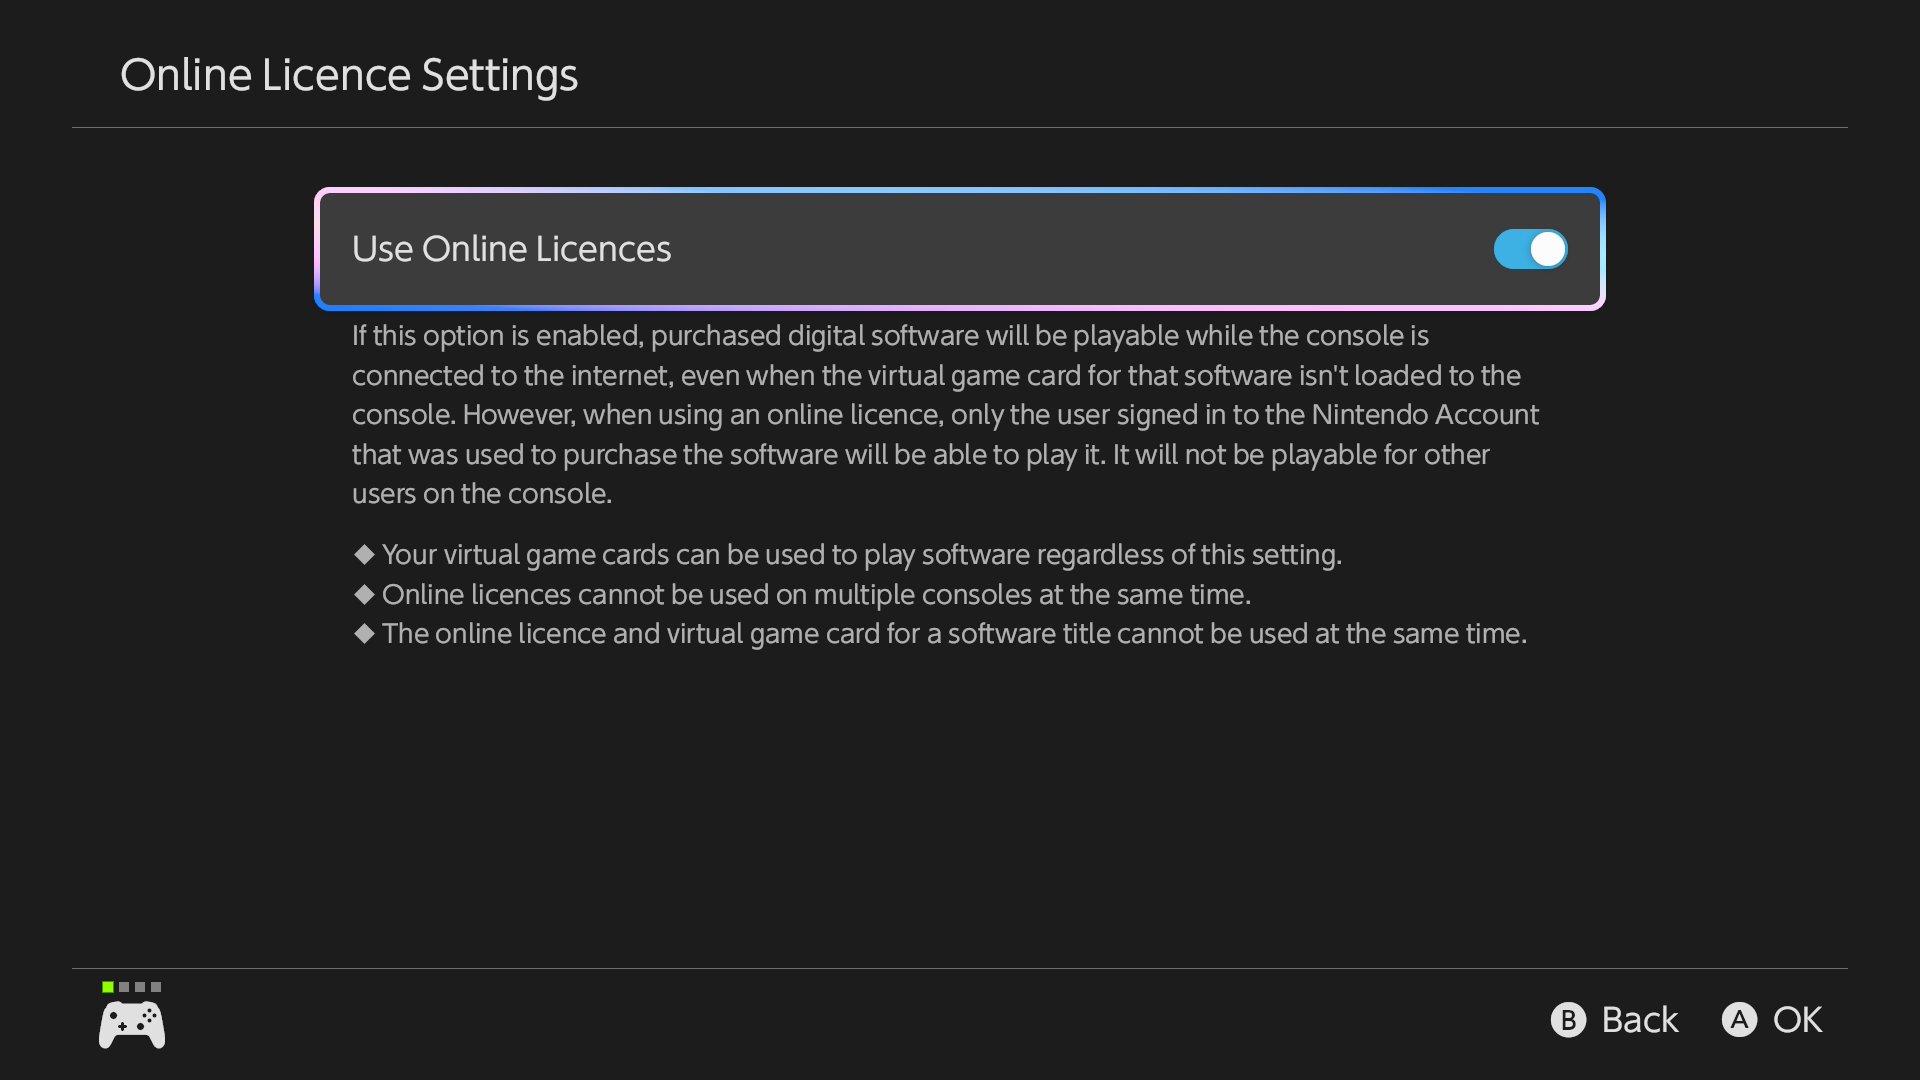Tap the circular A button icon
The width and height of the screenshot is (1920, 1080).
click(x=1739, y=1020)
